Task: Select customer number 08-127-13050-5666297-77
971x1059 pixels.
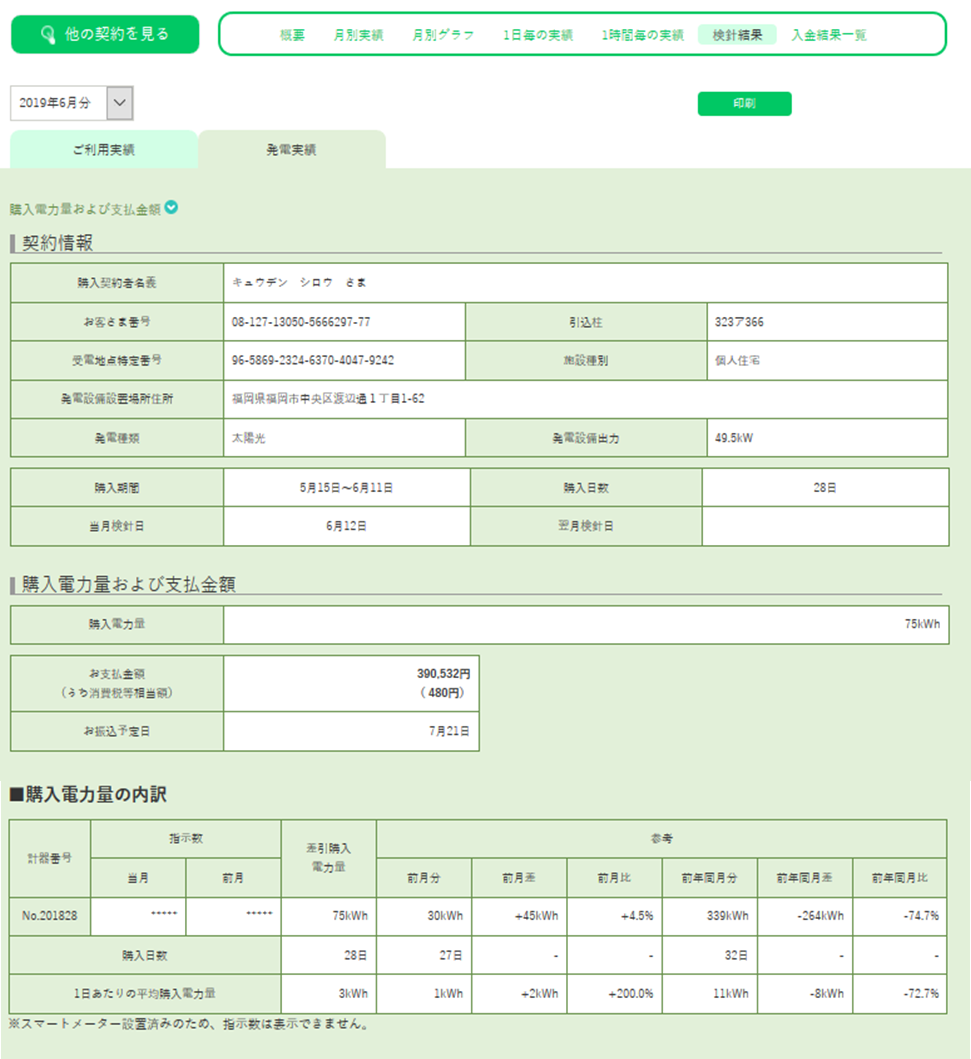Action: [301, 322]
